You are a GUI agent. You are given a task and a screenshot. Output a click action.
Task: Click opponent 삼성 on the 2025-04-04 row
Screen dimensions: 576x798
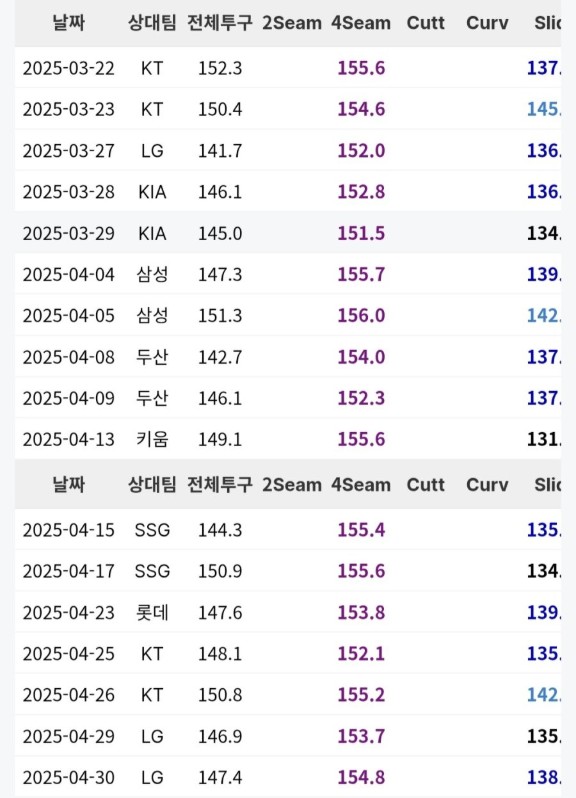click(152, 274)
